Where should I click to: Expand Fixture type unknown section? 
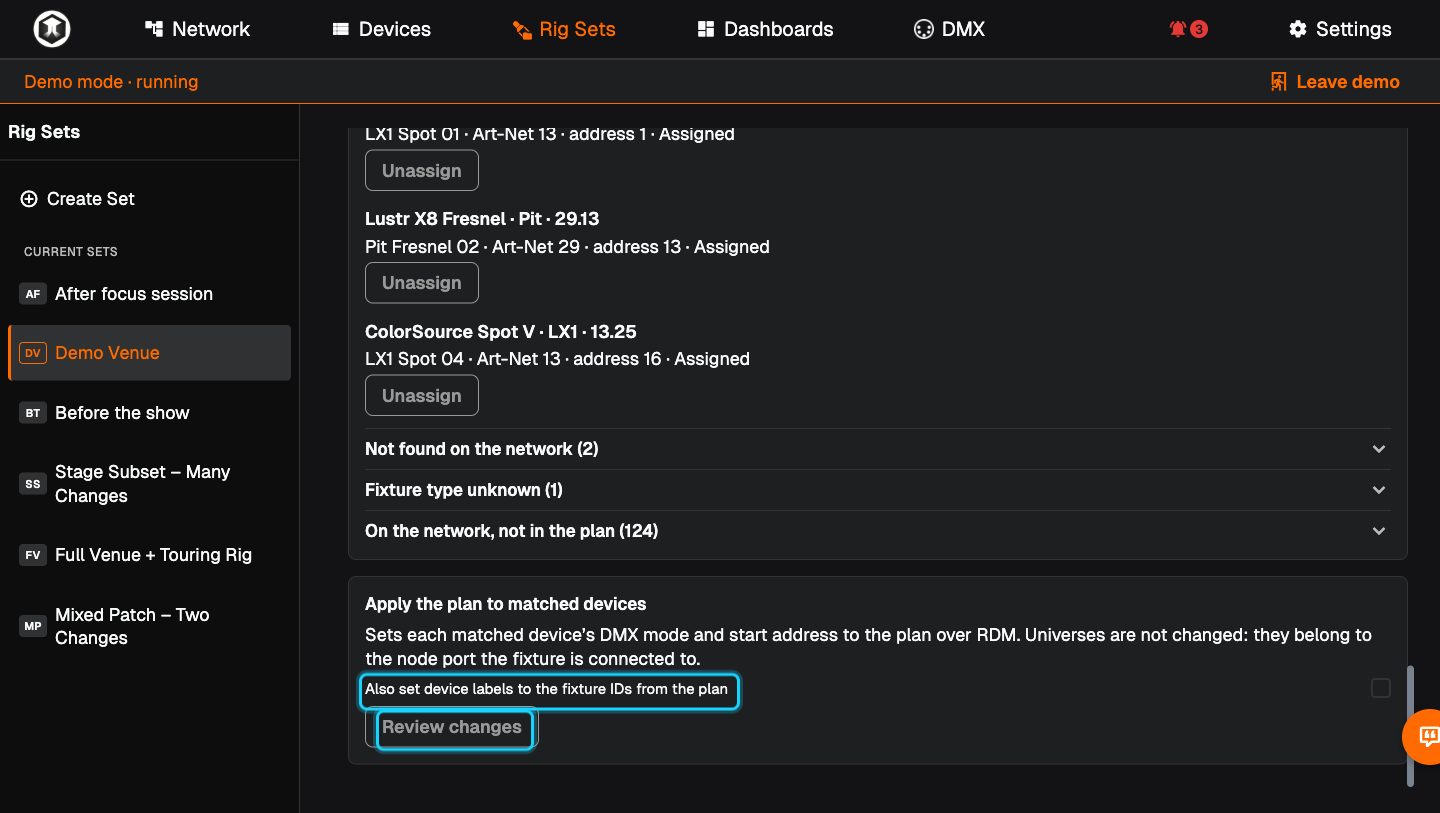tap(877, 490)
